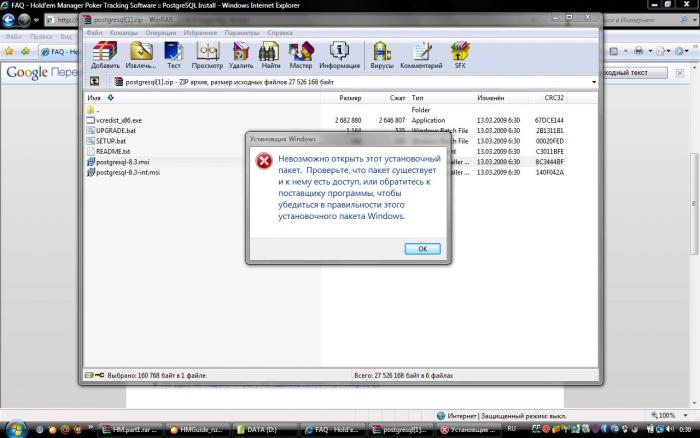Click the IE address bar URL field
This screenshot has height=438, width=700.
click(x=62, y=20)
